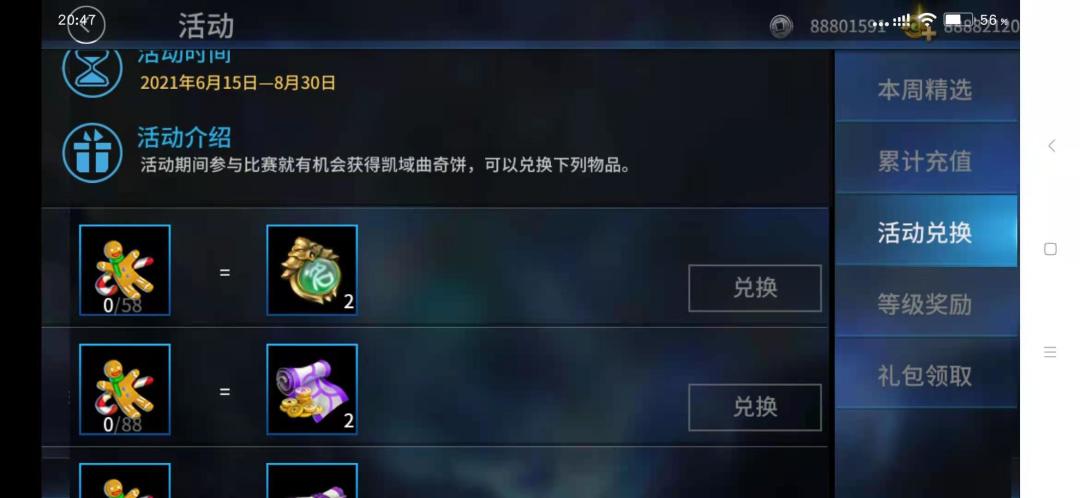Tap the circular back arrow button
The height and width of the screenshot is (498, 1080).
point(85,25)
